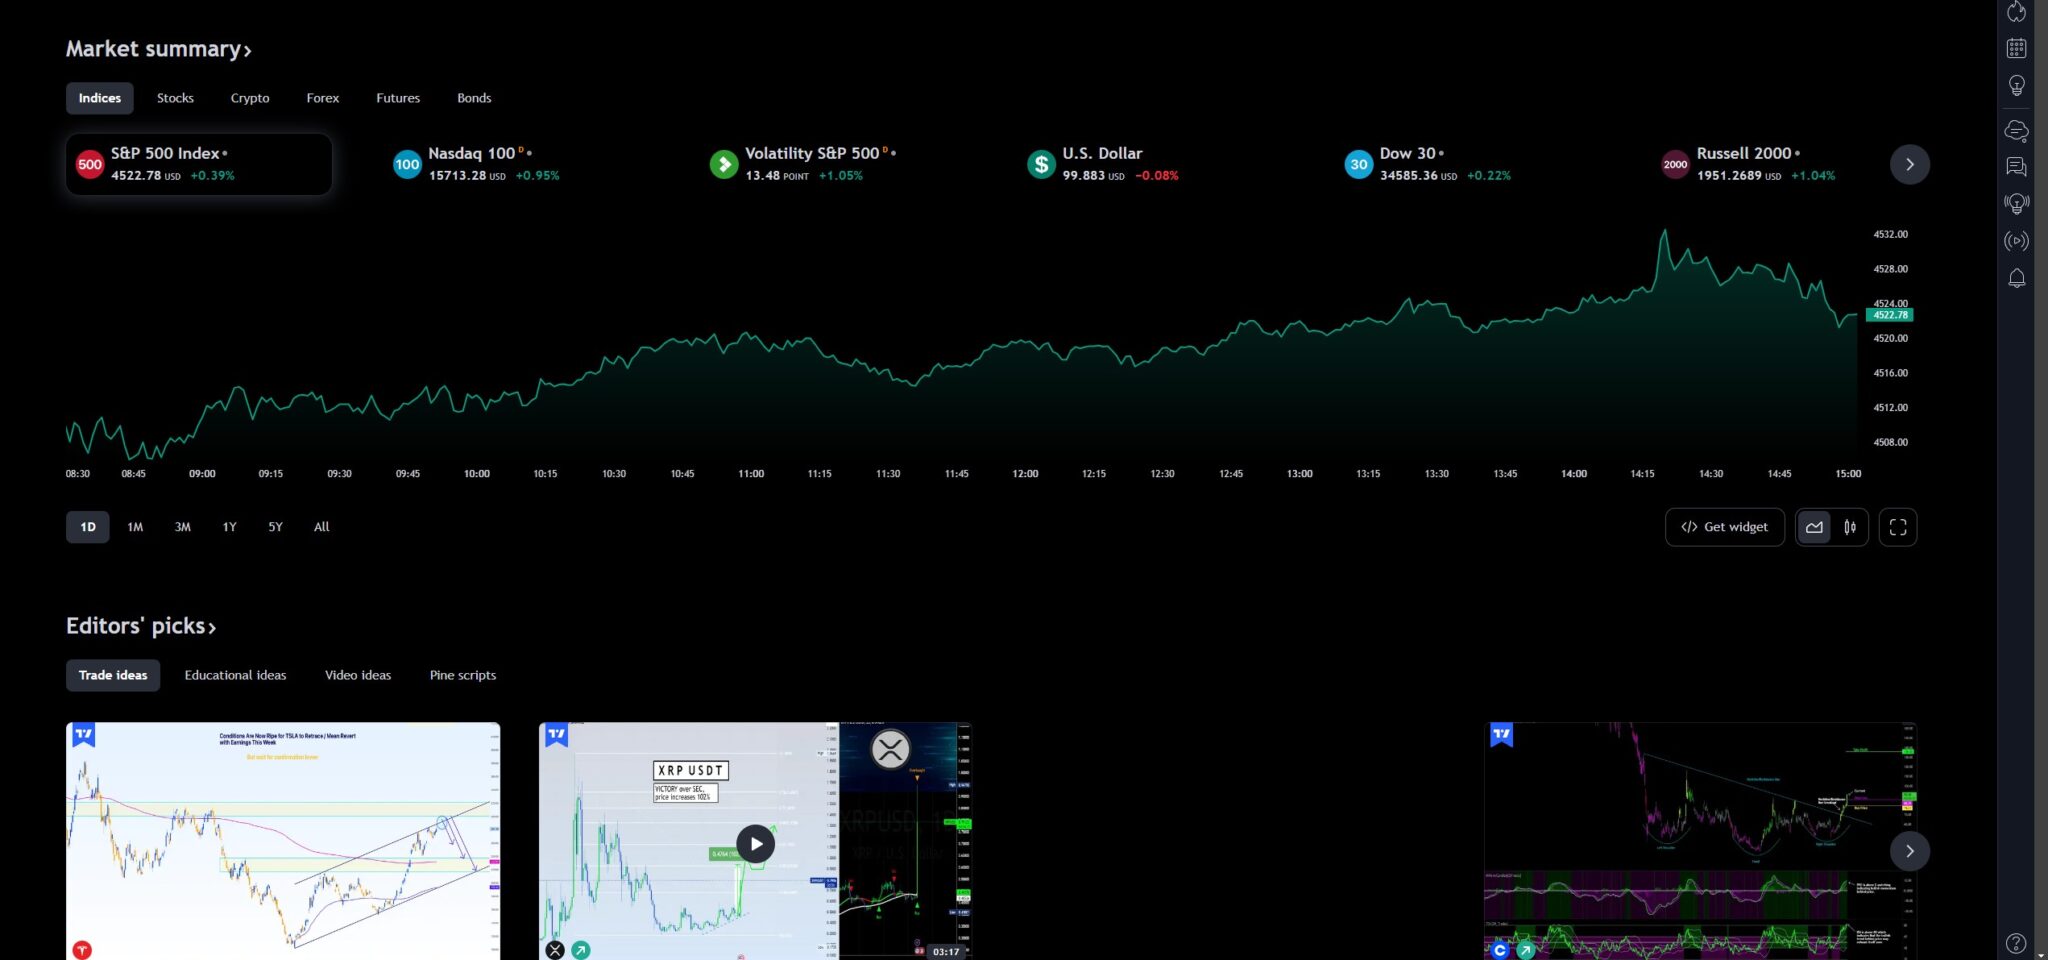Open notifications via the bell icon
The width and height of the screenshot is (2048, 960).
[x=2017, y=278]
